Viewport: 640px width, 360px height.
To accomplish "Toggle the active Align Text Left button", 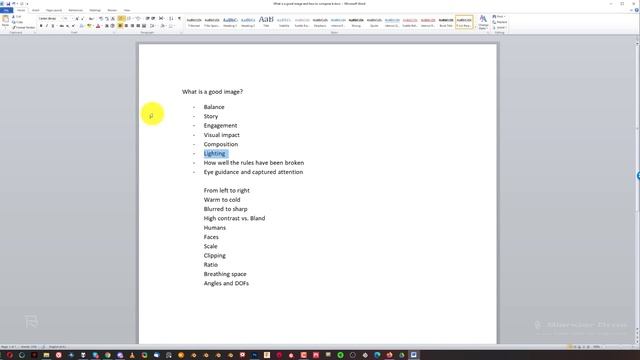I will point(120,26).
